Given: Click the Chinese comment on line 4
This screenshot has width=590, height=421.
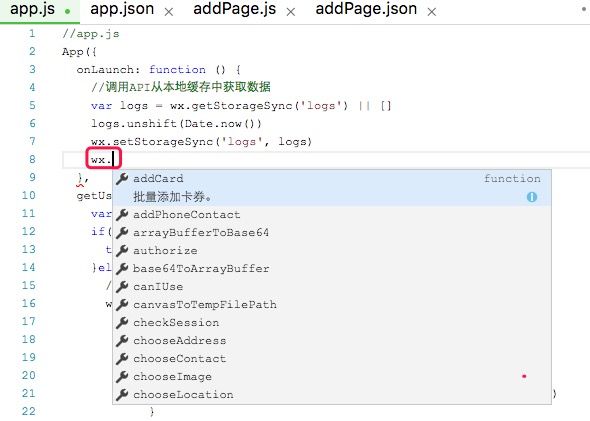Looking at the screenshot, I should pyautogui.click(x=181, y=87).
